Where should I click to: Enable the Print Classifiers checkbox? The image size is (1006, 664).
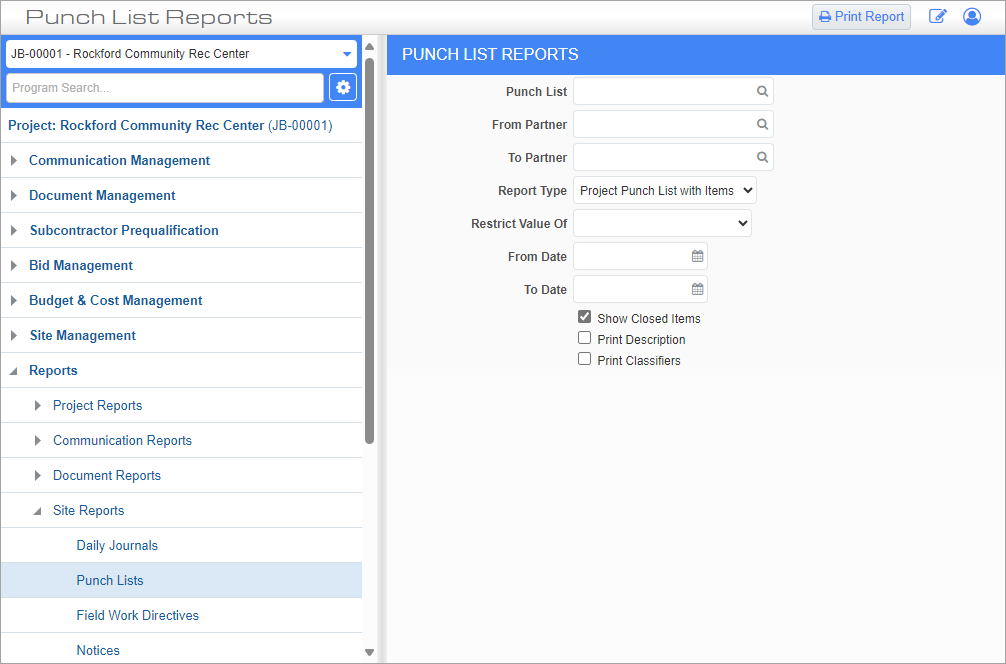[585, 360]
